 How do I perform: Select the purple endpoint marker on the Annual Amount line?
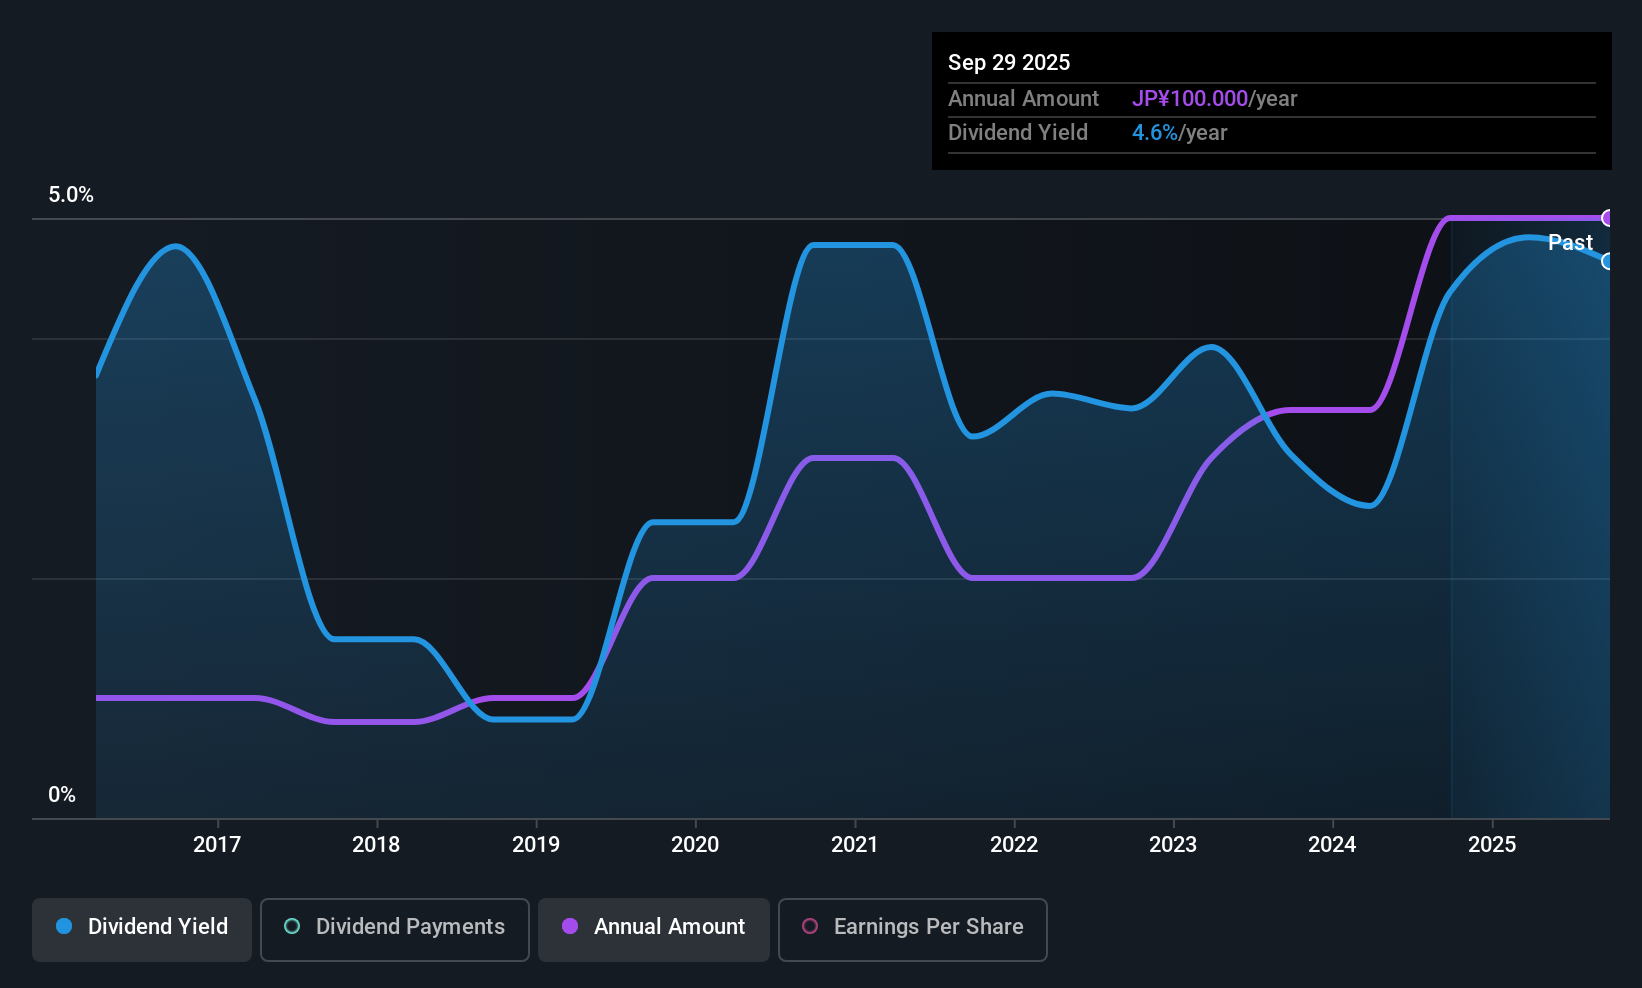pos(1608,217)
